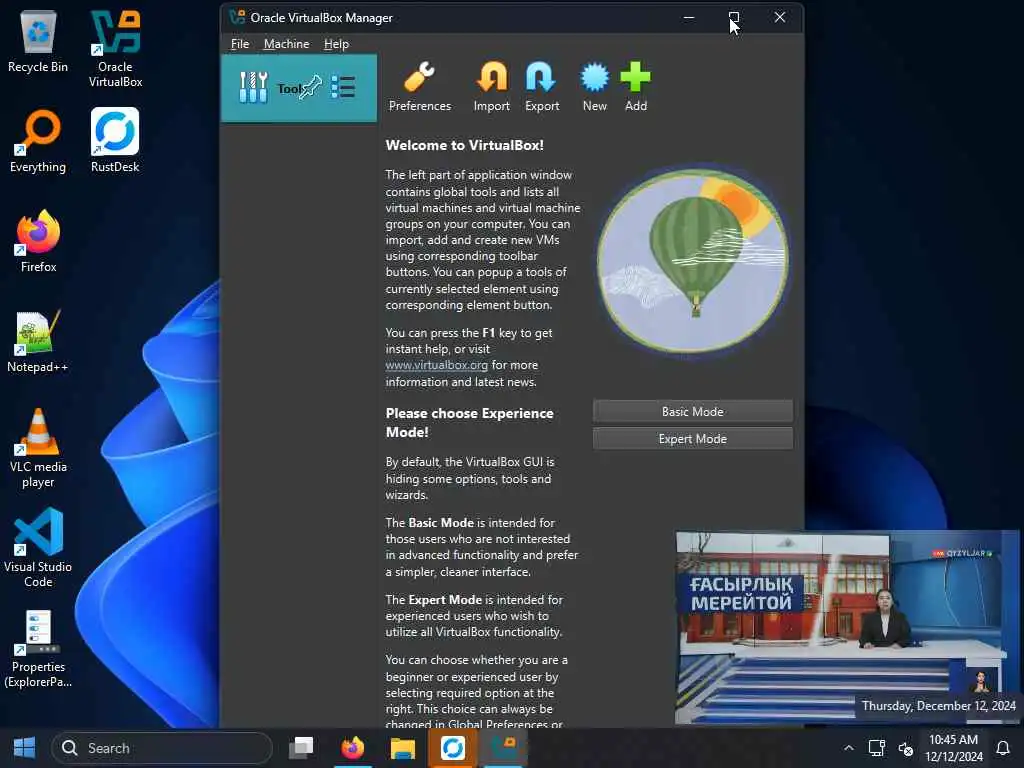Screen dimensions: 1024x768
Task: Open the Machine menu
Action: tap(286, 44)
